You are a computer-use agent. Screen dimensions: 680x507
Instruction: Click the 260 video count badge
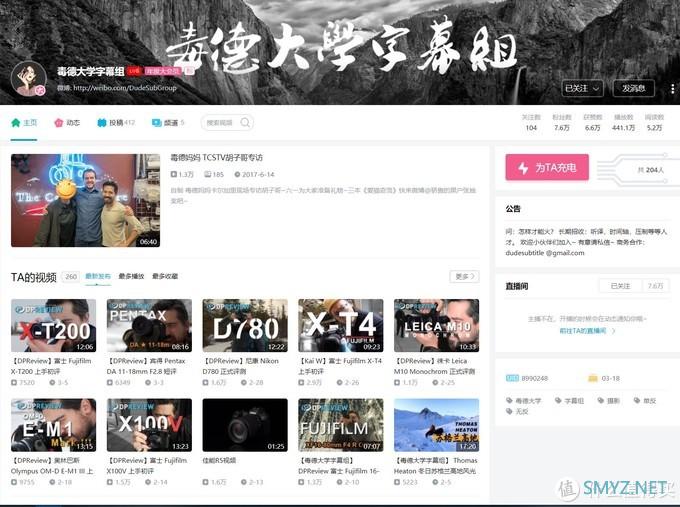[x=71, y=277]
